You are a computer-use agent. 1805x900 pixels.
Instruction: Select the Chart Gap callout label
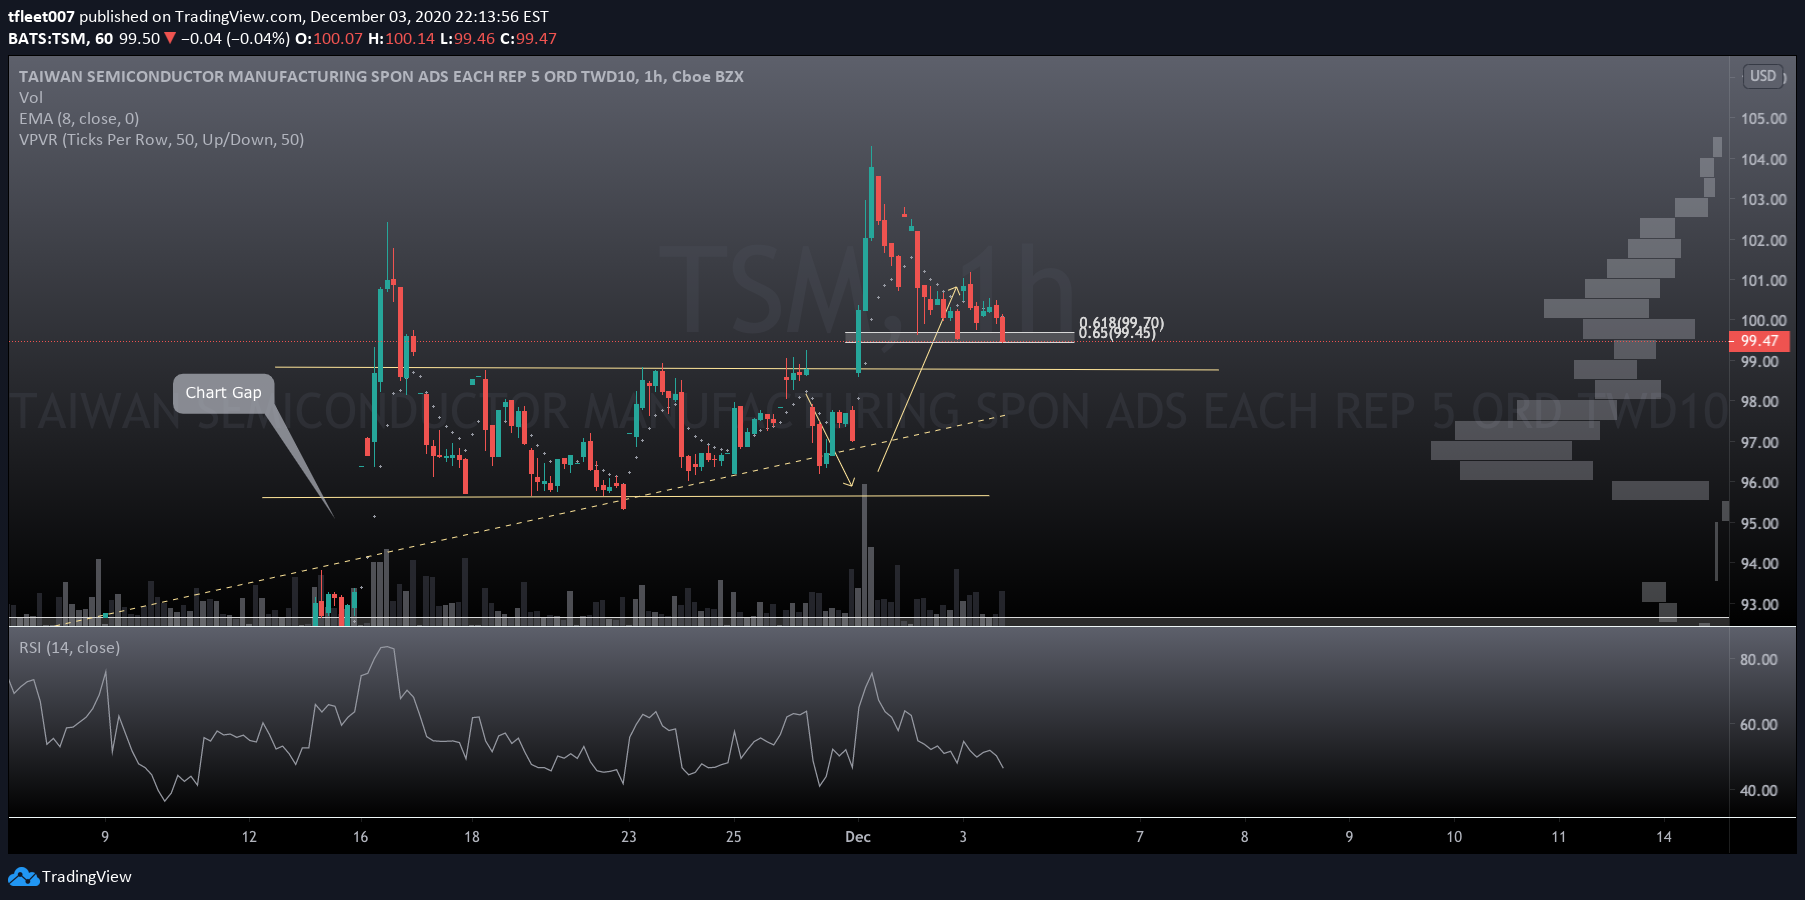click(x=223, y=393)
